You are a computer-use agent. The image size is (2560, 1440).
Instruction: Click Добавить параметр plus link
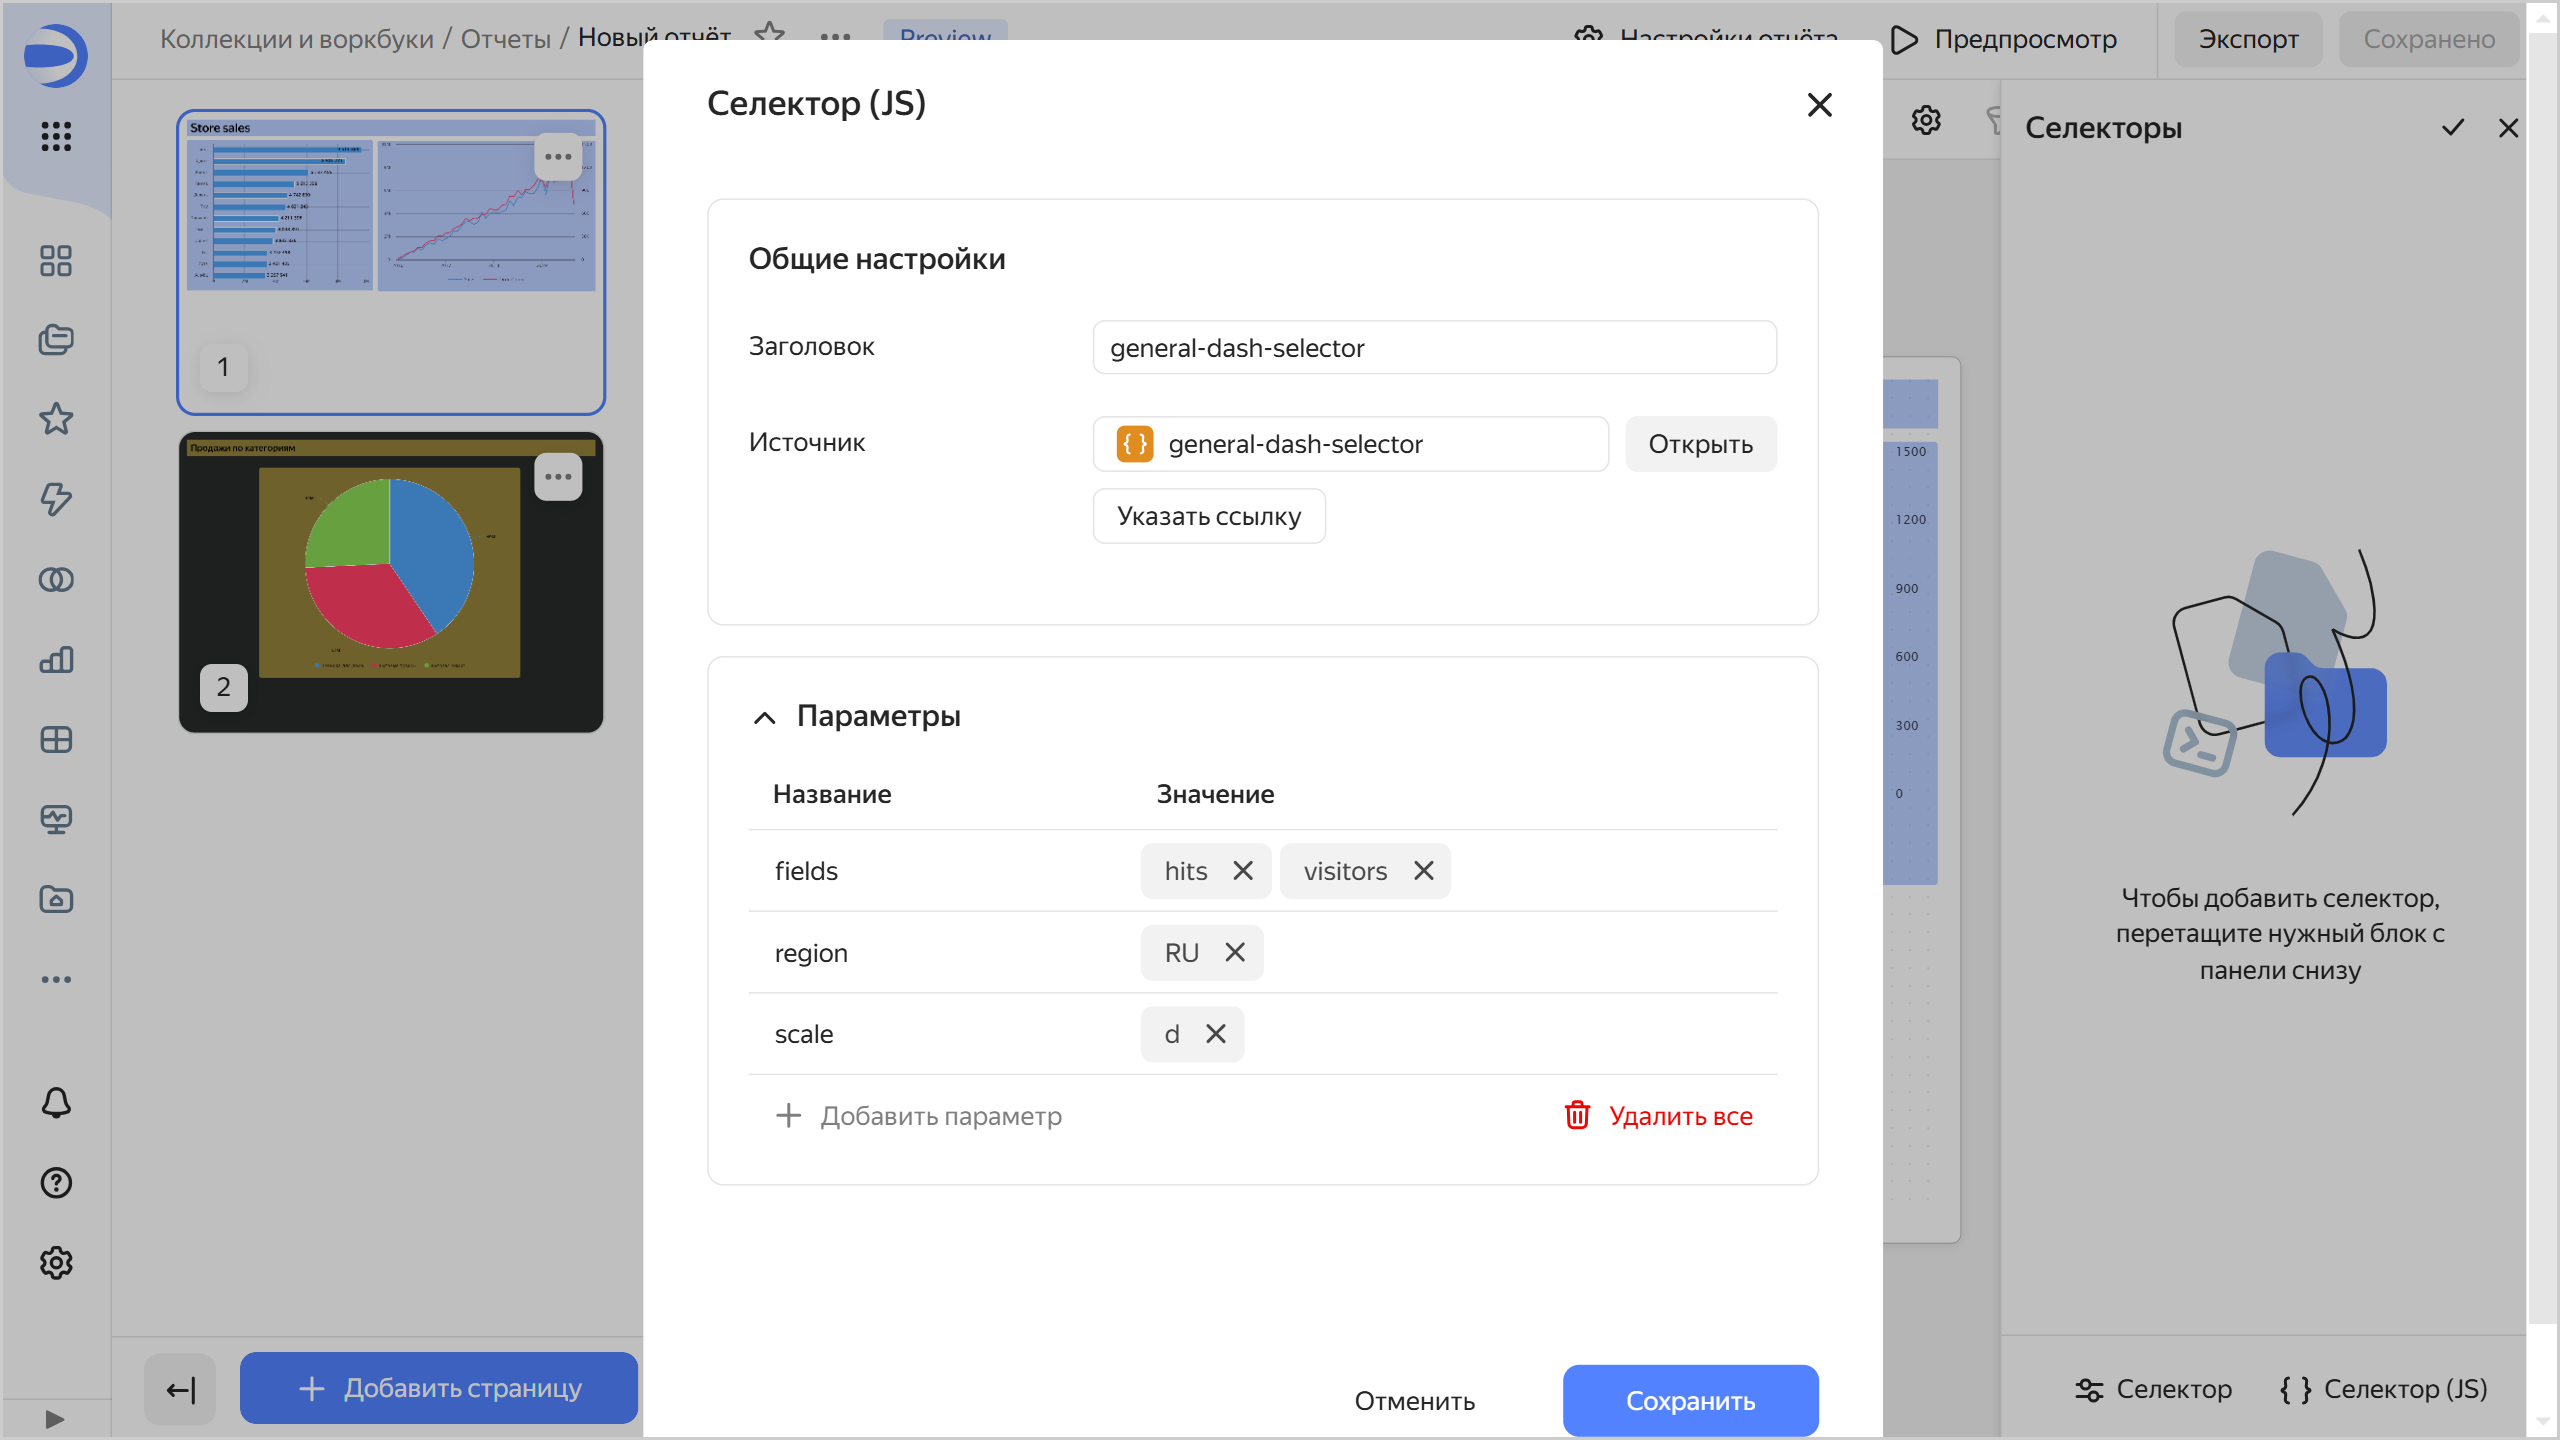[919, 1116]
